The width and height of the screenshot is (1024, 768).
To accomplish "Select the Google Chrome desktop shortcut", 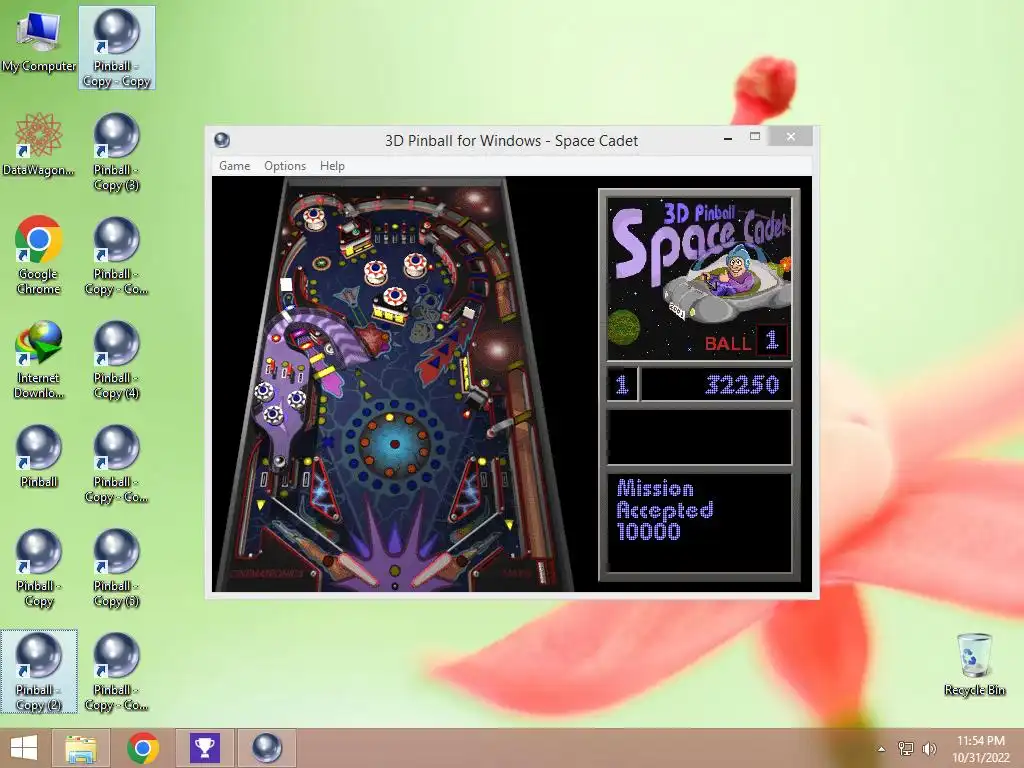I will pyautogui.click(x=39, y=255).
